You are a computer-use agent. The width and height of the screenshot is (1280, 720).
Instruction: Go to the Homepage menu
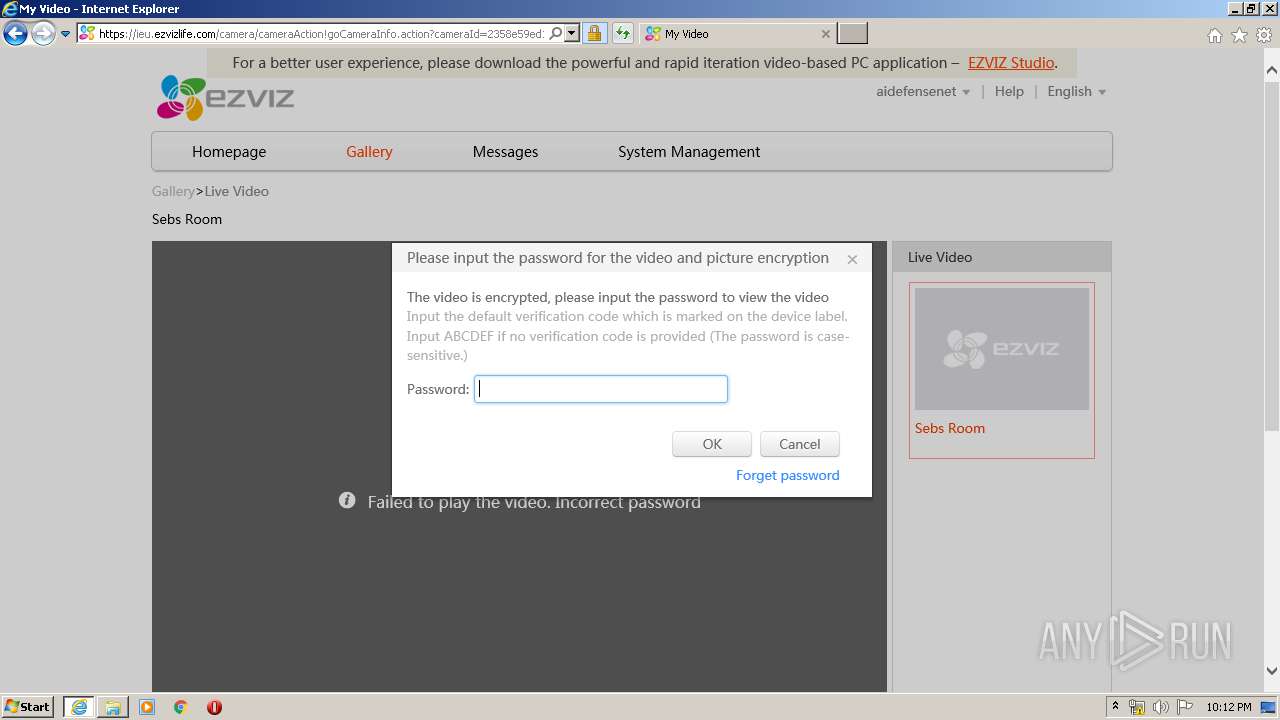229,152
